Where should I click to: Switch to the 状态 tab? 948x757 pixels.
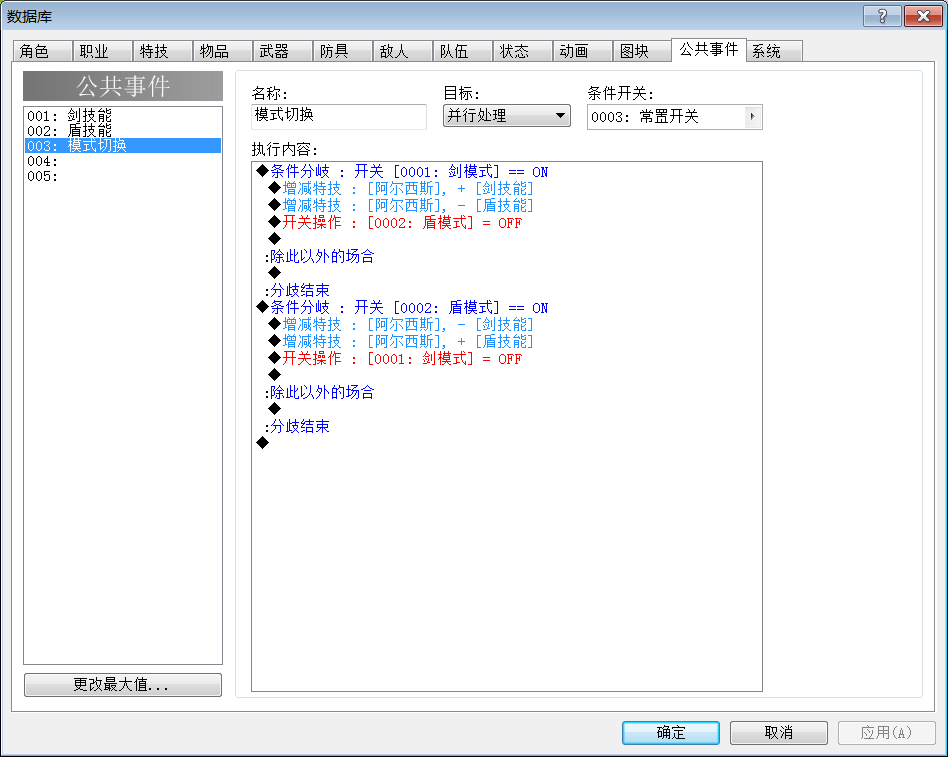522,51
